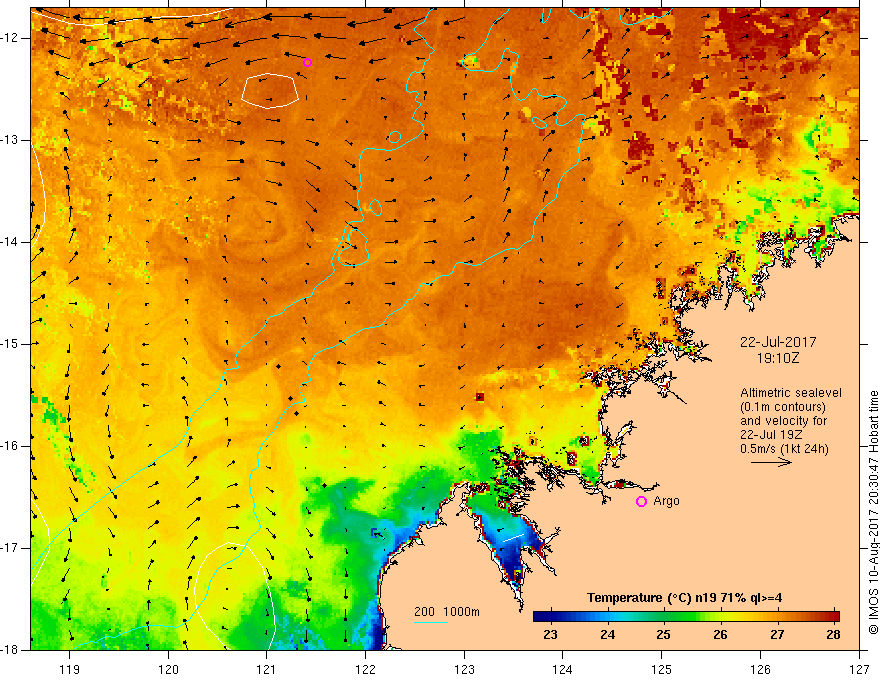
Task: Click the colorbar tick label '27'
Action: click(x=777, y=635)
